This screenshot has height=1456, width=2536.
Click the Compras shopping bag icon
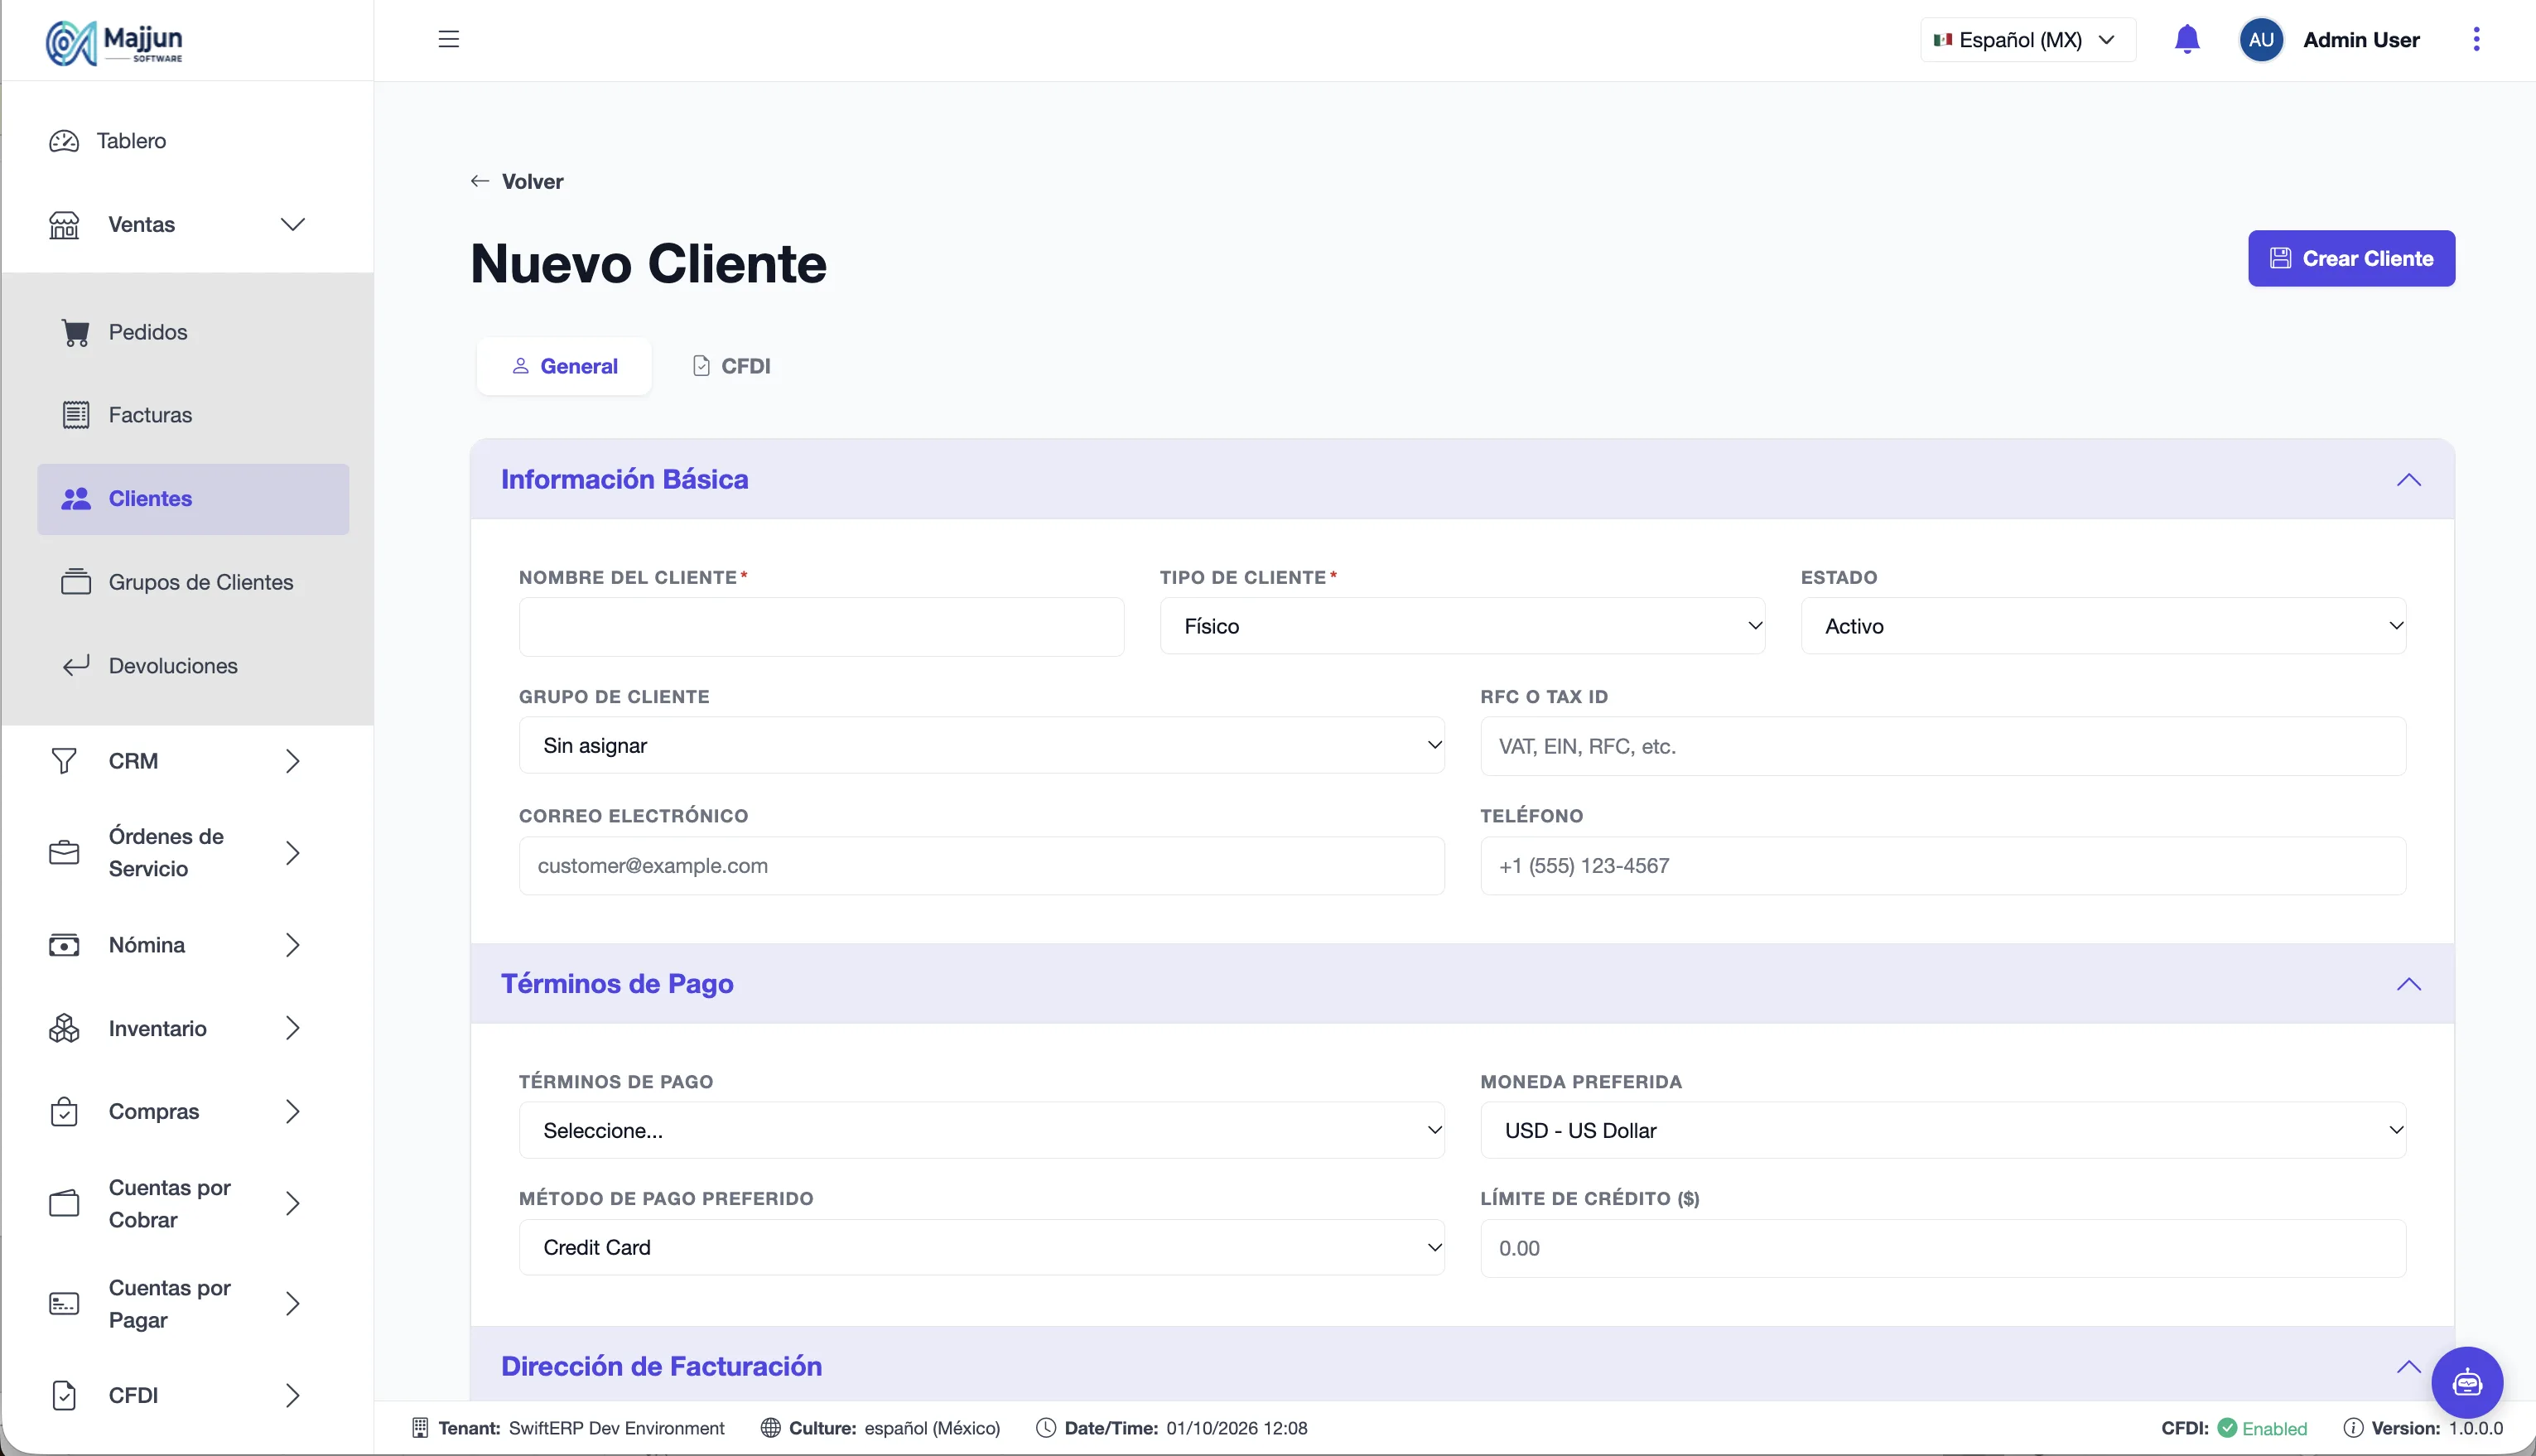[64, 1112]
